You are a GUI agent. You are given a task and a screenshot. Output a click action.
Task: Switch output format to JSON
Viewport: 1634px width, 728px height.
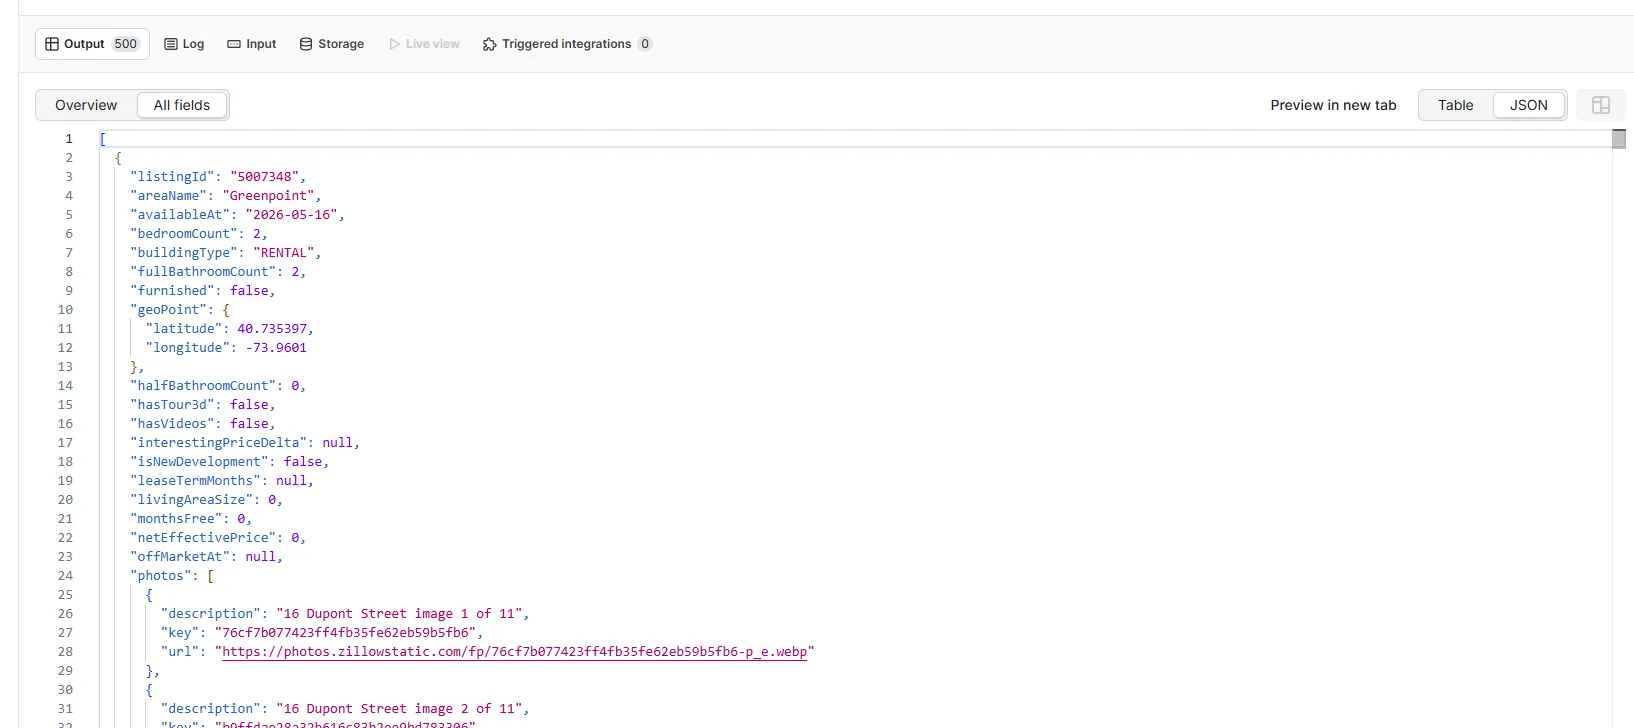click(1529, 105)
